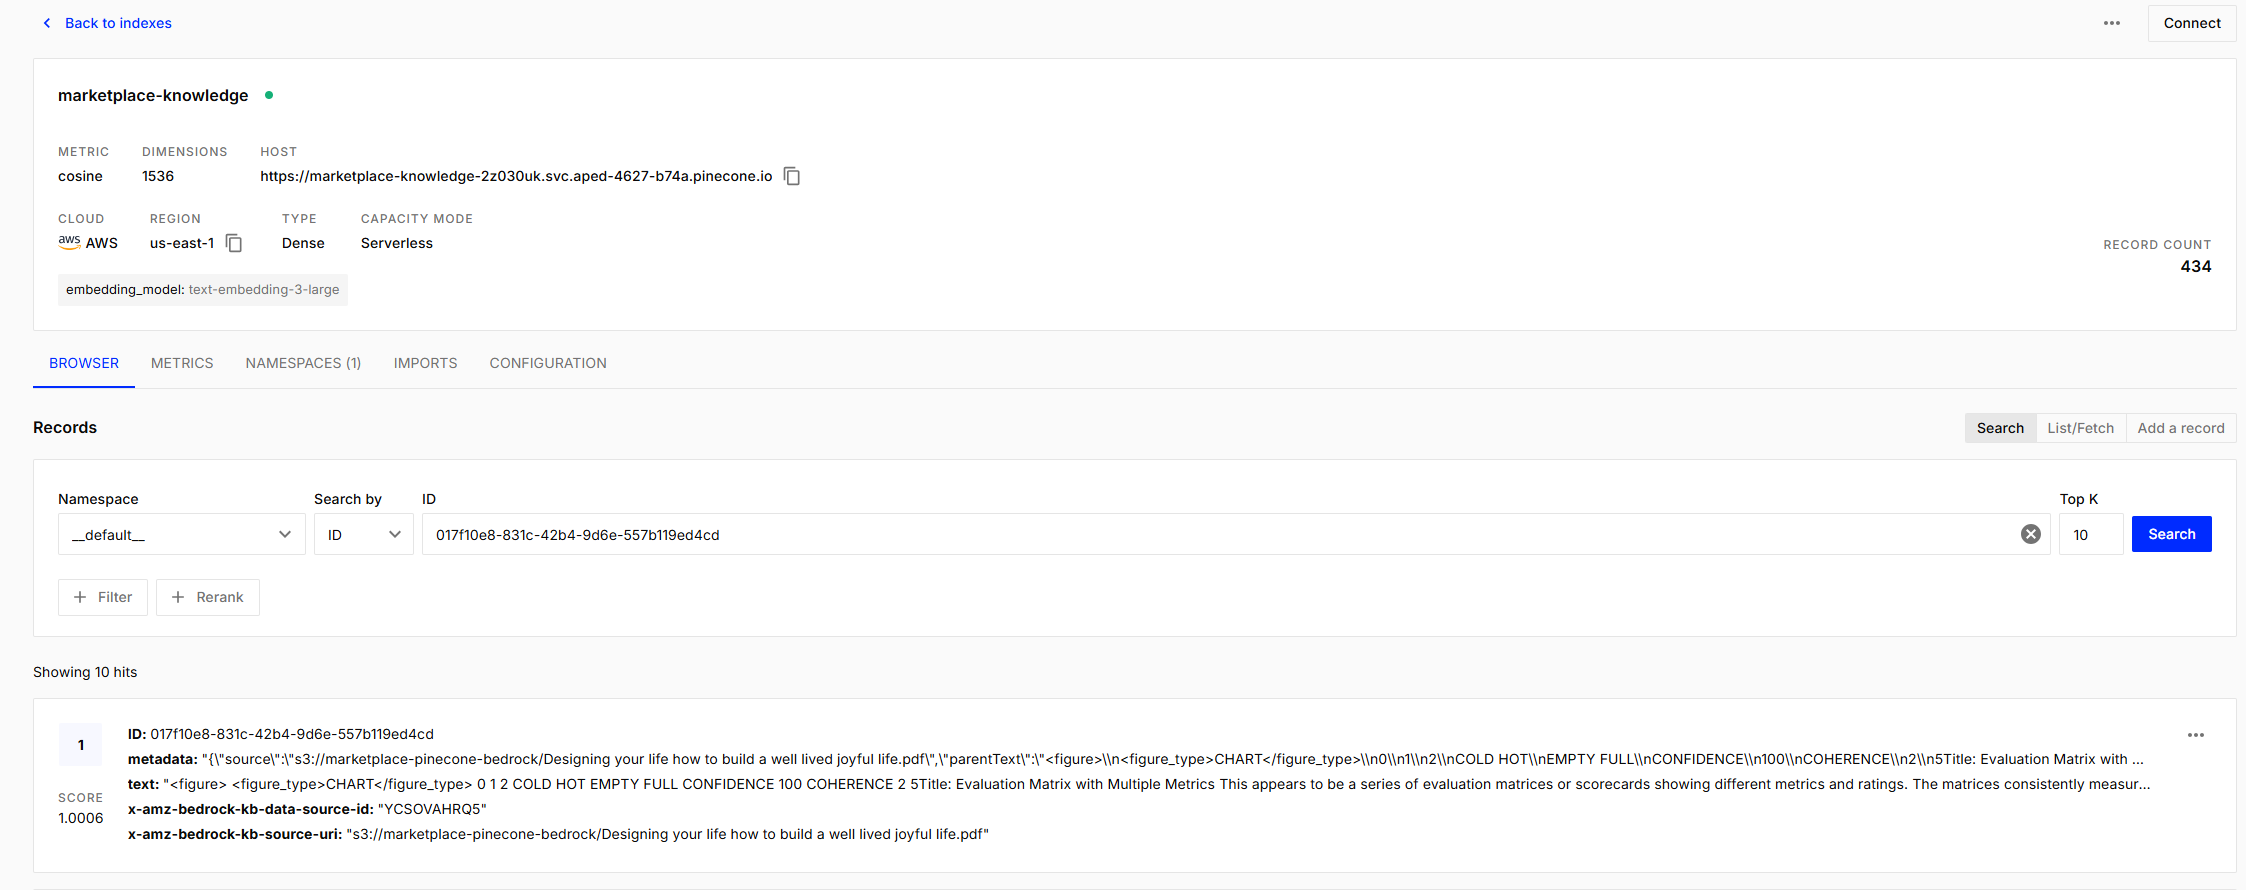Select the Add a record mode
Image resolution: width=2246 pixels, height=890 pixels.
[2180, 427]
